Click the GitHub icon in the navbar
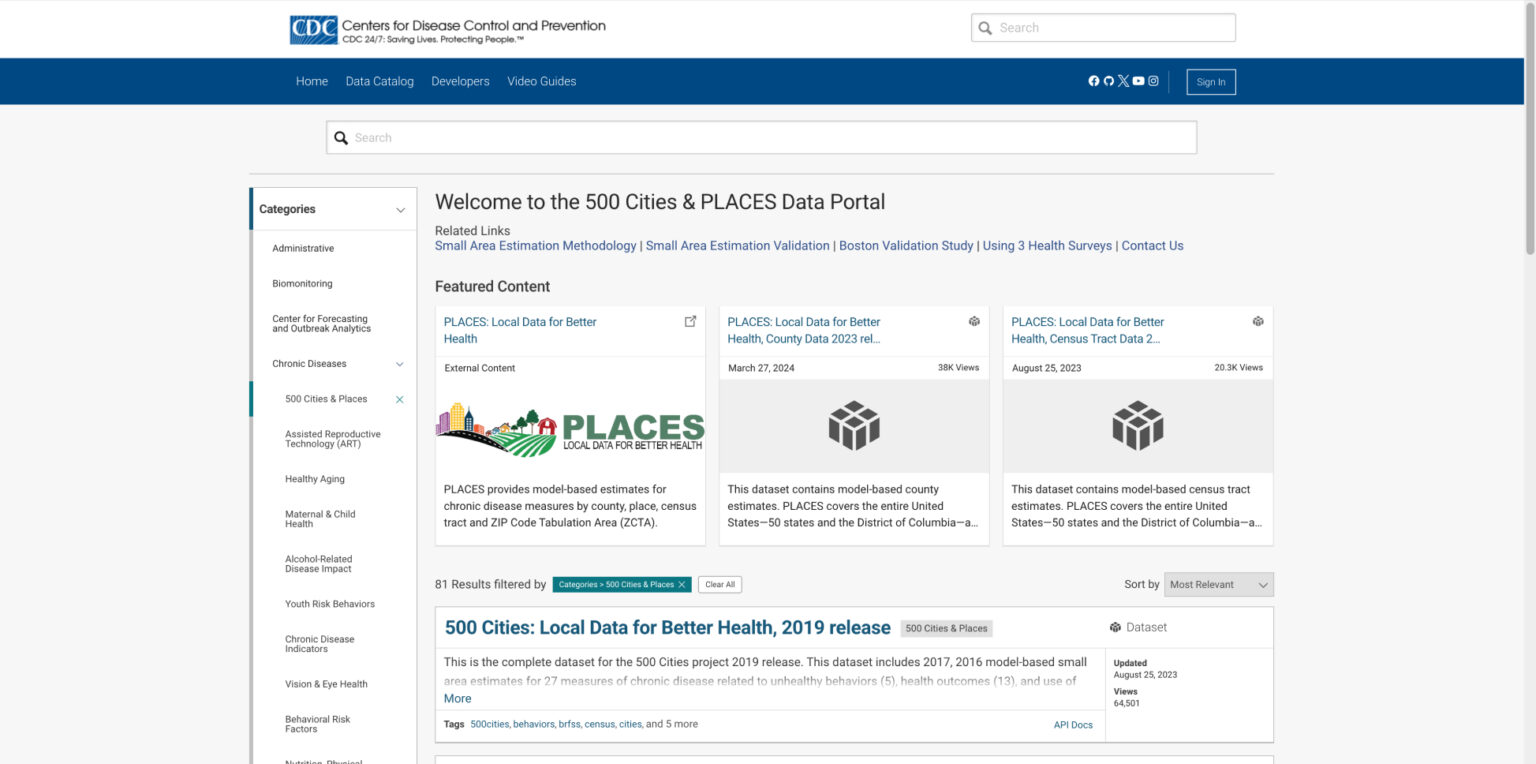This screenshot has width=1536, height=764. 1108,80
